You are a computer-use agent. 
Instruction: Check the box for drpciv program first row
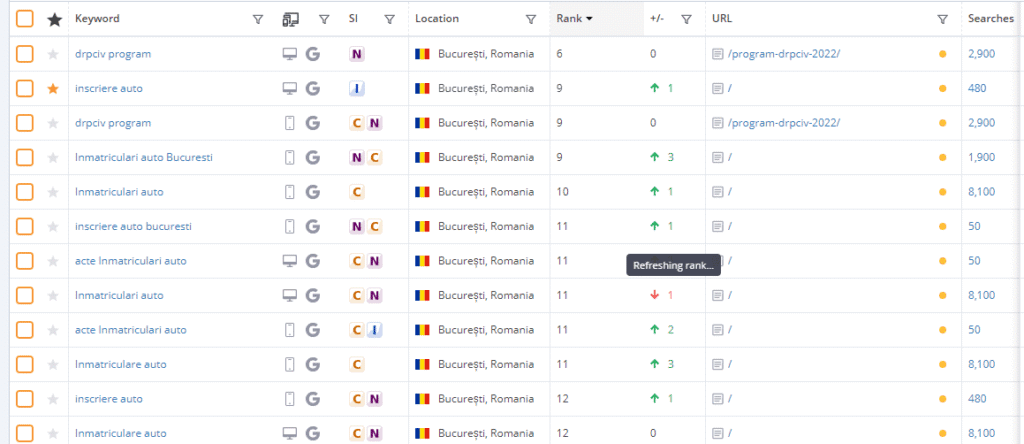pyautogui.click(x=24, y=54)
